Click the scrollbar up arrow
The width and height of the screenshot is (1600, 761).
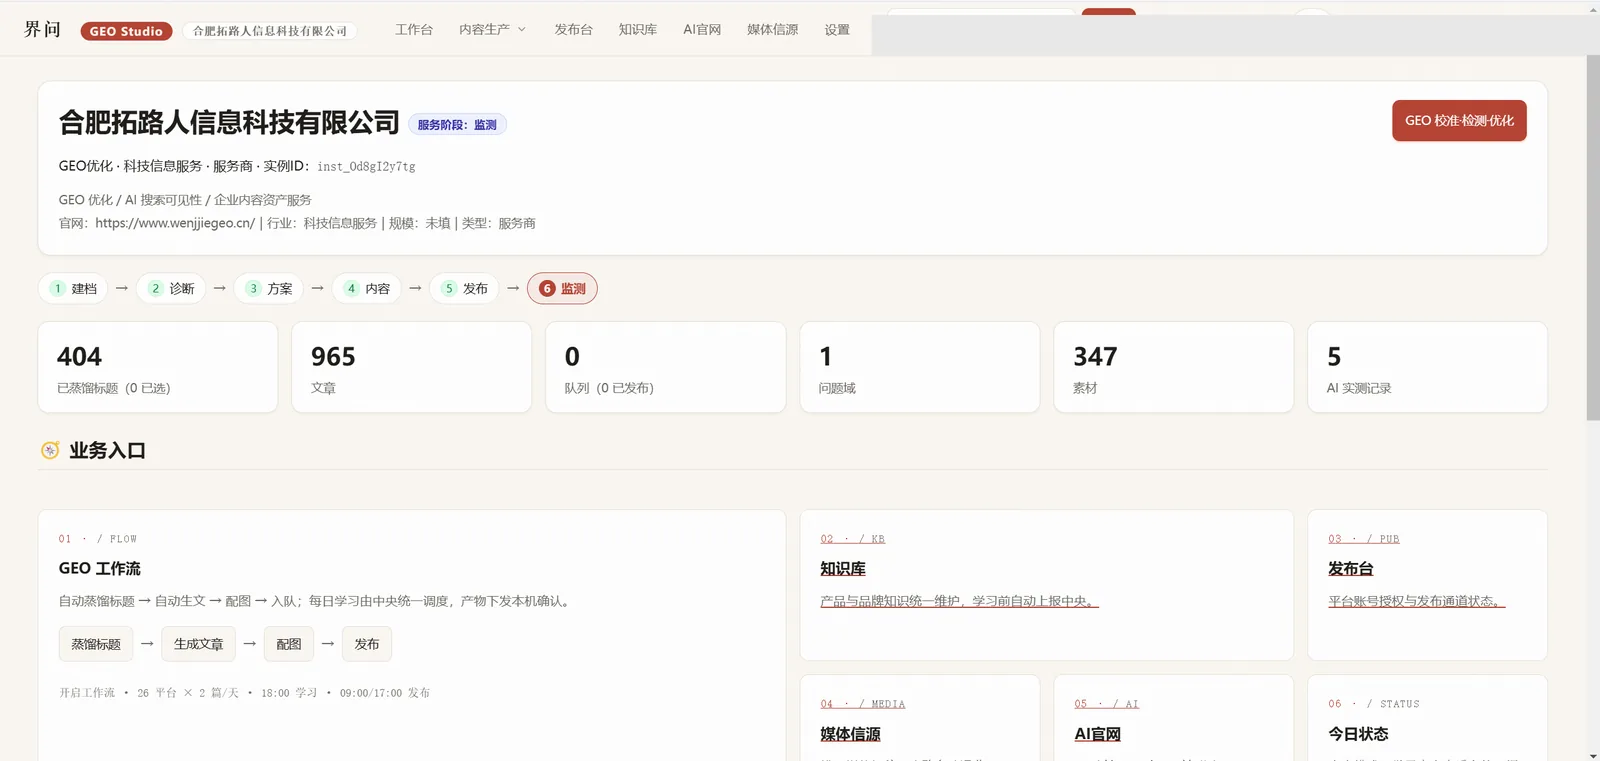click(x=1593, y=8)
